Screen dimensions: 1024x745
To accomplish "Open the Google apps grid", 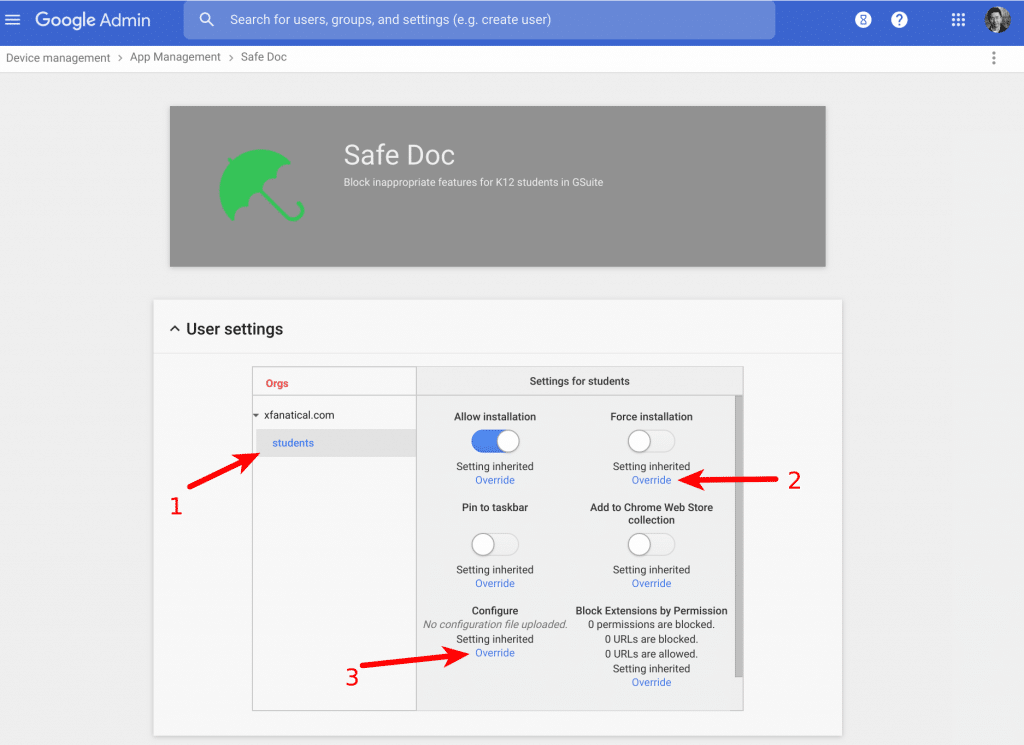I will [x=958, y=20].
